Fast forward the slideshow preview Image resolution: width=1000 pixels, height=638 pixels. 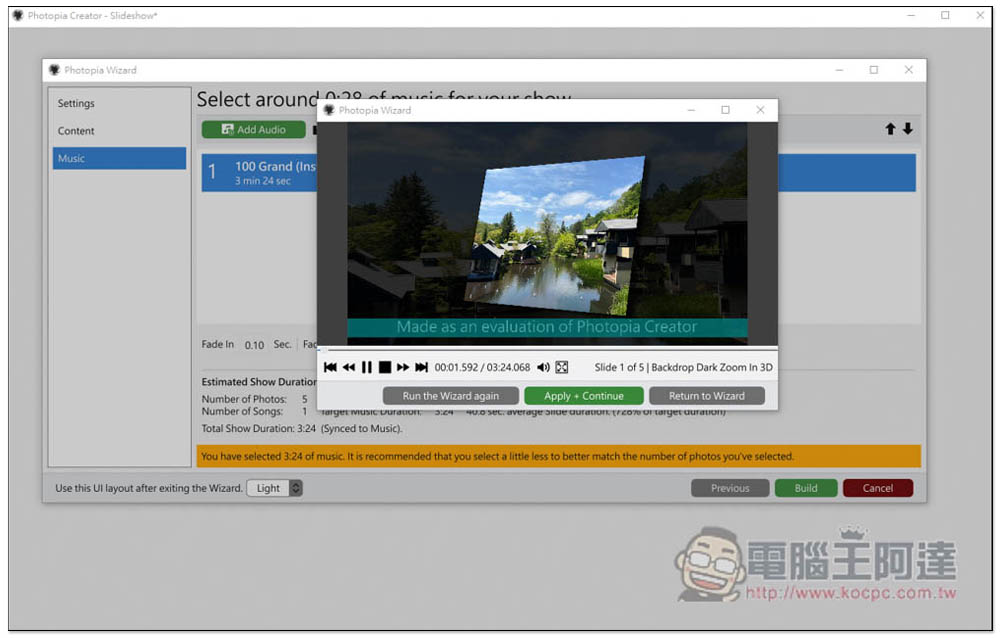point(403,367)
